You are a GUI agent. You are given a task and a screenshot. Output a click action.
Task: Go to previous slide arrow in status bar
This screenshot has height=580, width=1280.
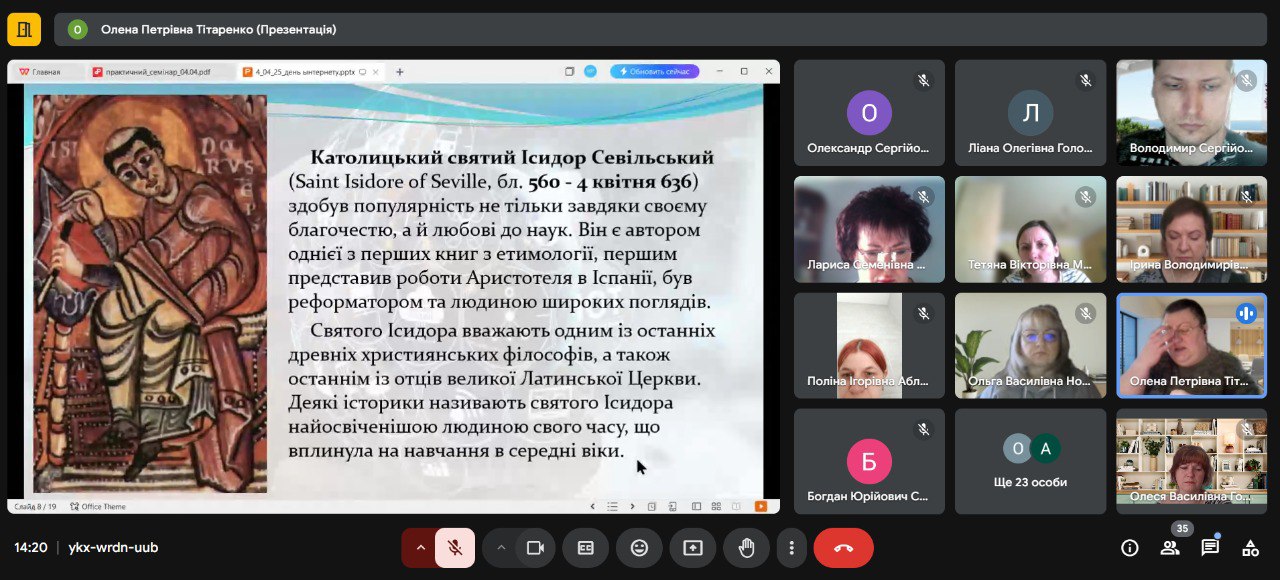pos(592,506)
